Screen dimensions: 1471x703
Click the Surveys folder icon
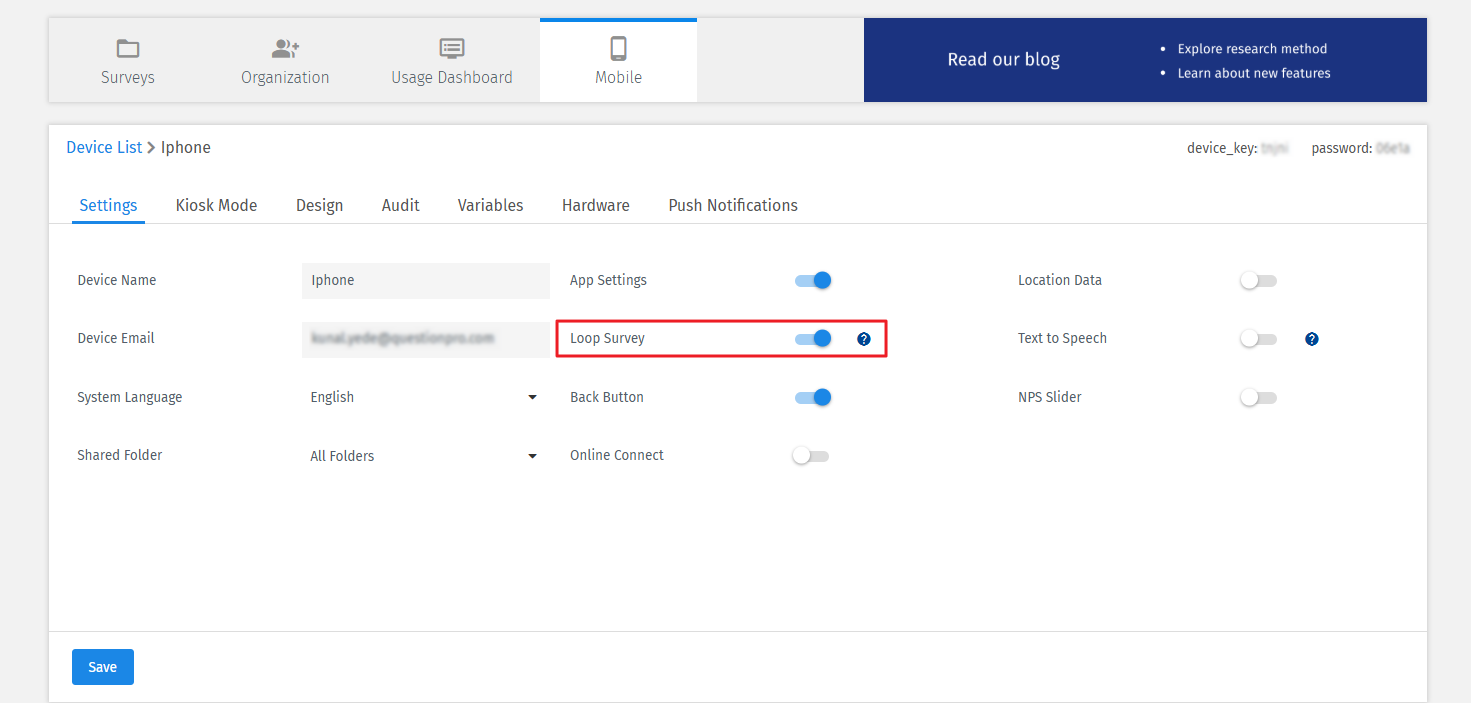(x=128, y=48)
